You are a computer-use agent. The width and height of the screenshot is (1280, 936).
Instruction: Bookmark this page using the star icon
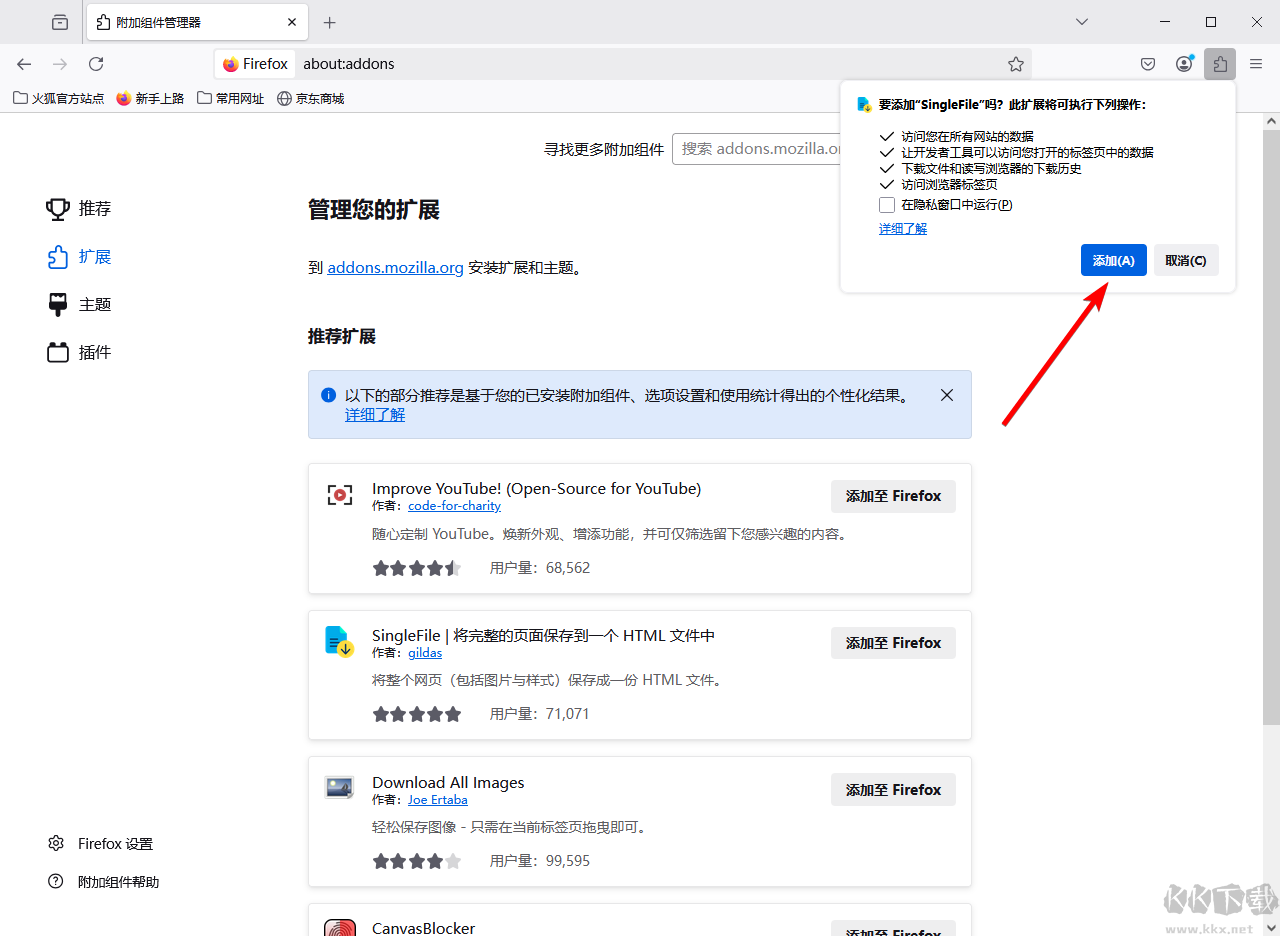click(x=1016, y=63)
